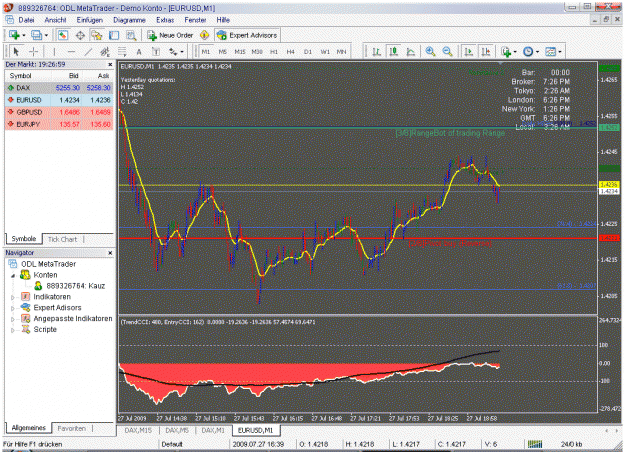Switch chart to line chart
The width and height of the screenshot is (625, 452).
click(x=411, y=51)
